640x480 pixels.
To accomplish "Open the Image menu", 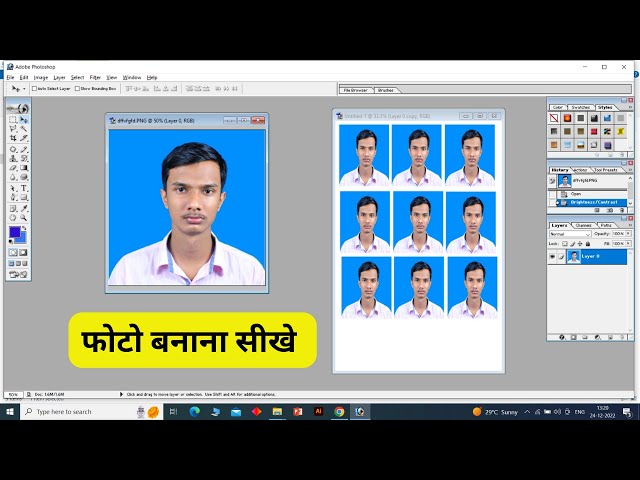I will point(40,77).
